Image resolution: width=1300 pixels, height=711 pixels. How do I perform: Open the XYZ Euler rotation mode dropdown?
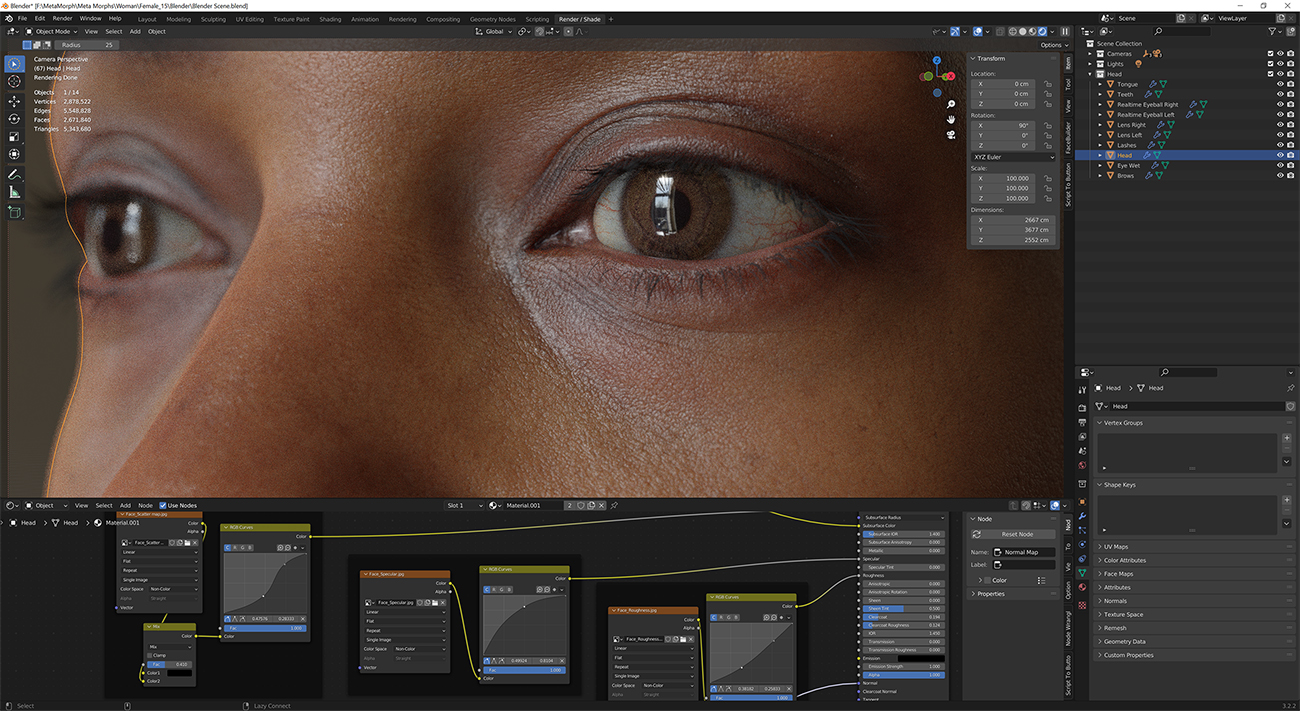pos(1012,157)
